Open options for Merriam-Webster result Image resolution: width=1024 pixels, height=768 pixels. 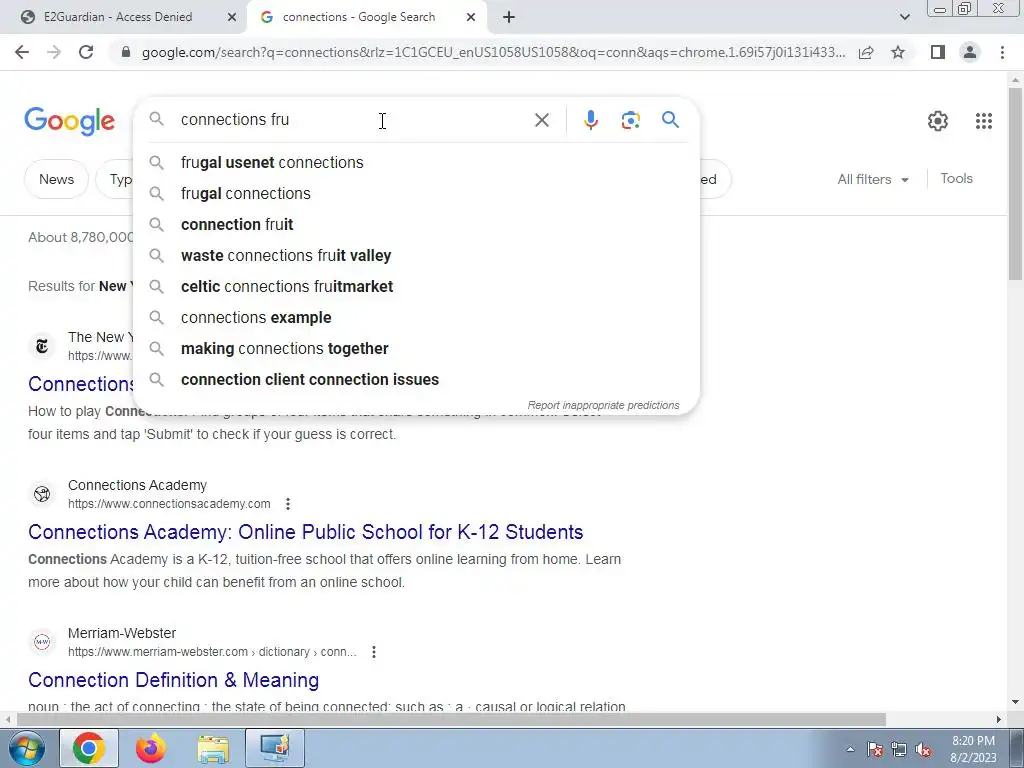(374, 652)
